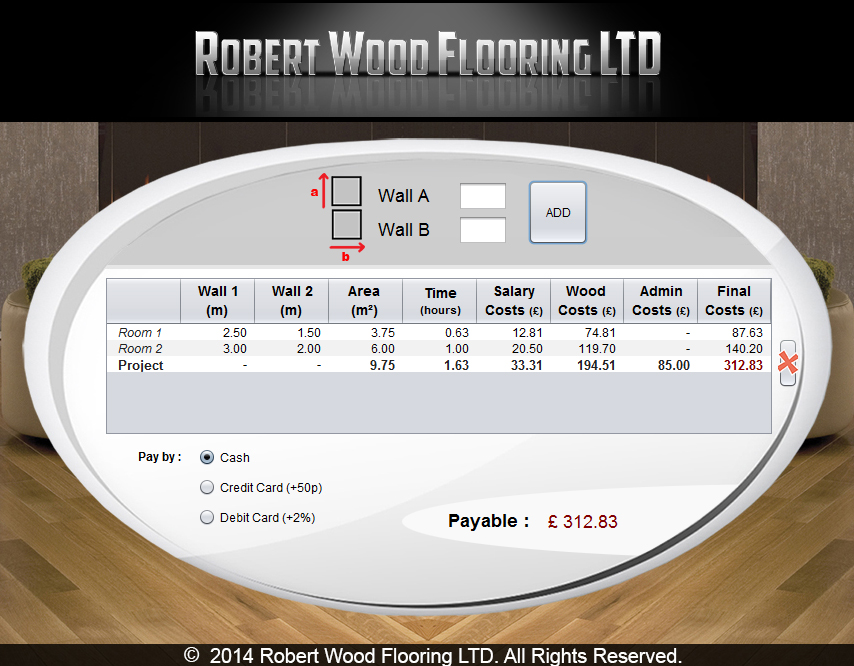Choose Credit Card (+50p) payment

[207, 488]
